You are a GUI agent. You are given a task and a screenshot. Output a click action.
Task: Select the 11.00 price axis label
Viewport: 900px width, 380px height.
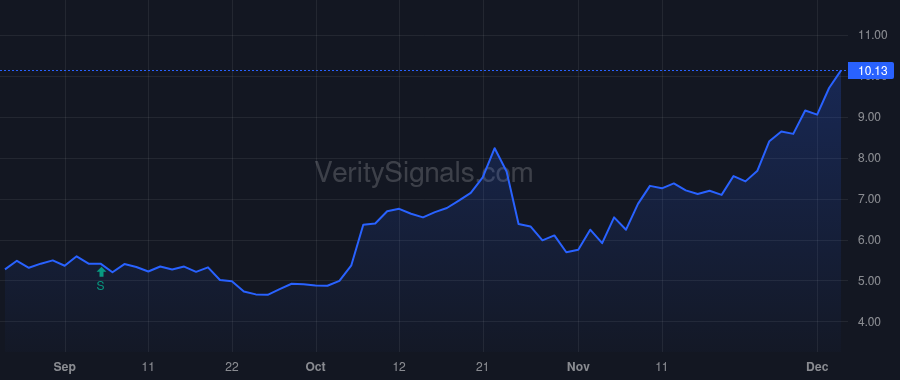pyautogui.click(x=872, y=36)
